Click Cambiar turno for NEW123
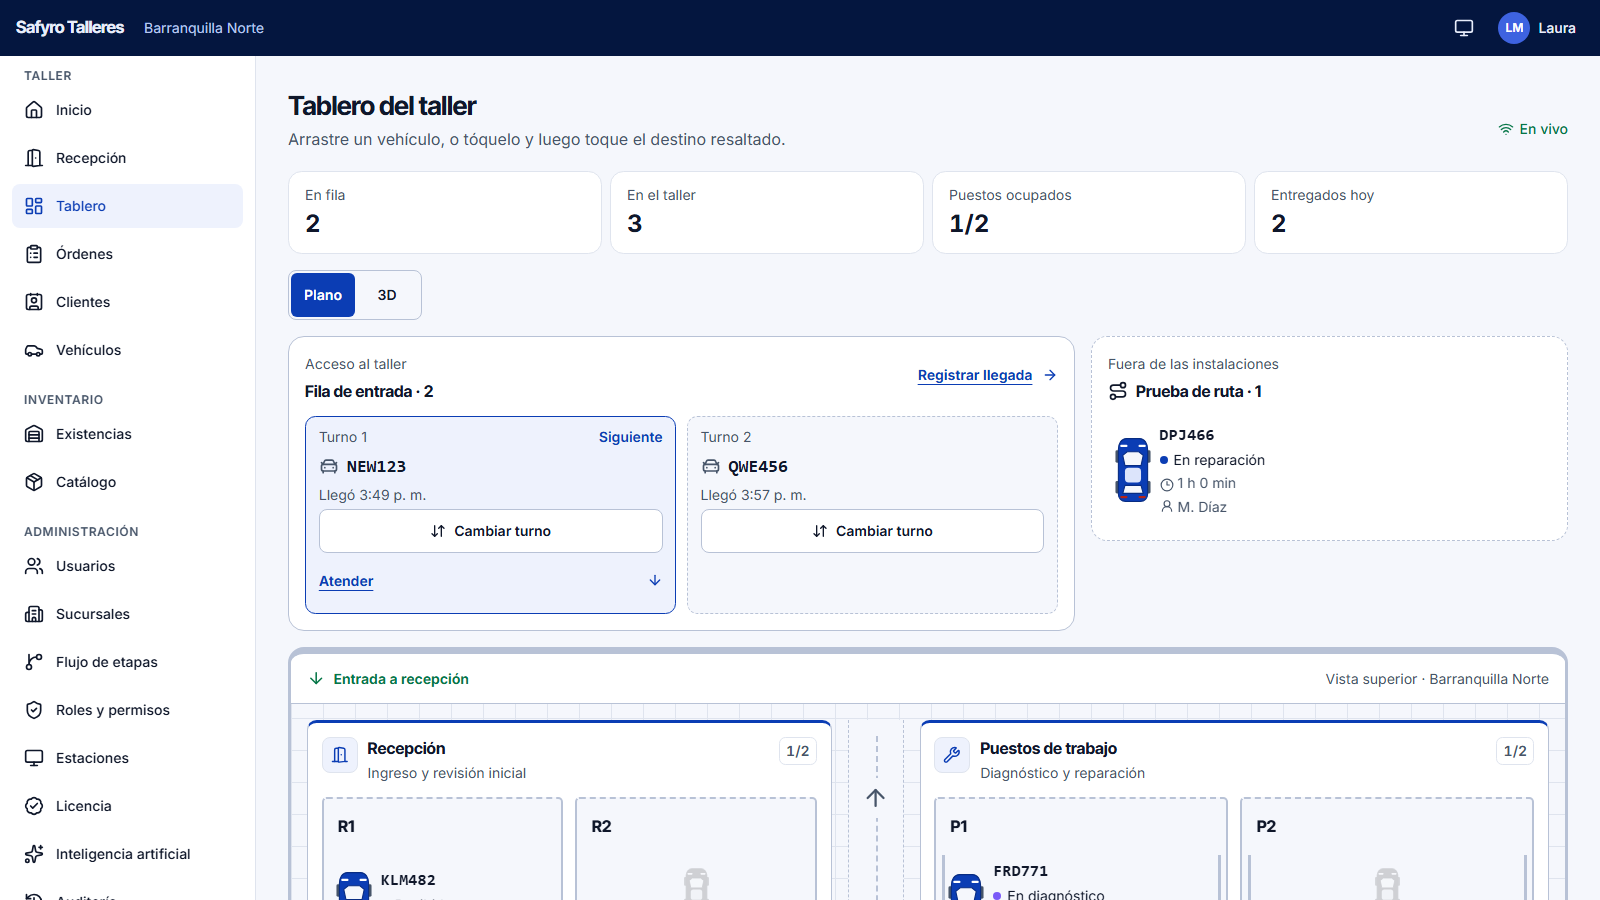Screen dimensions: 1600x900 (x=491, y=531)
